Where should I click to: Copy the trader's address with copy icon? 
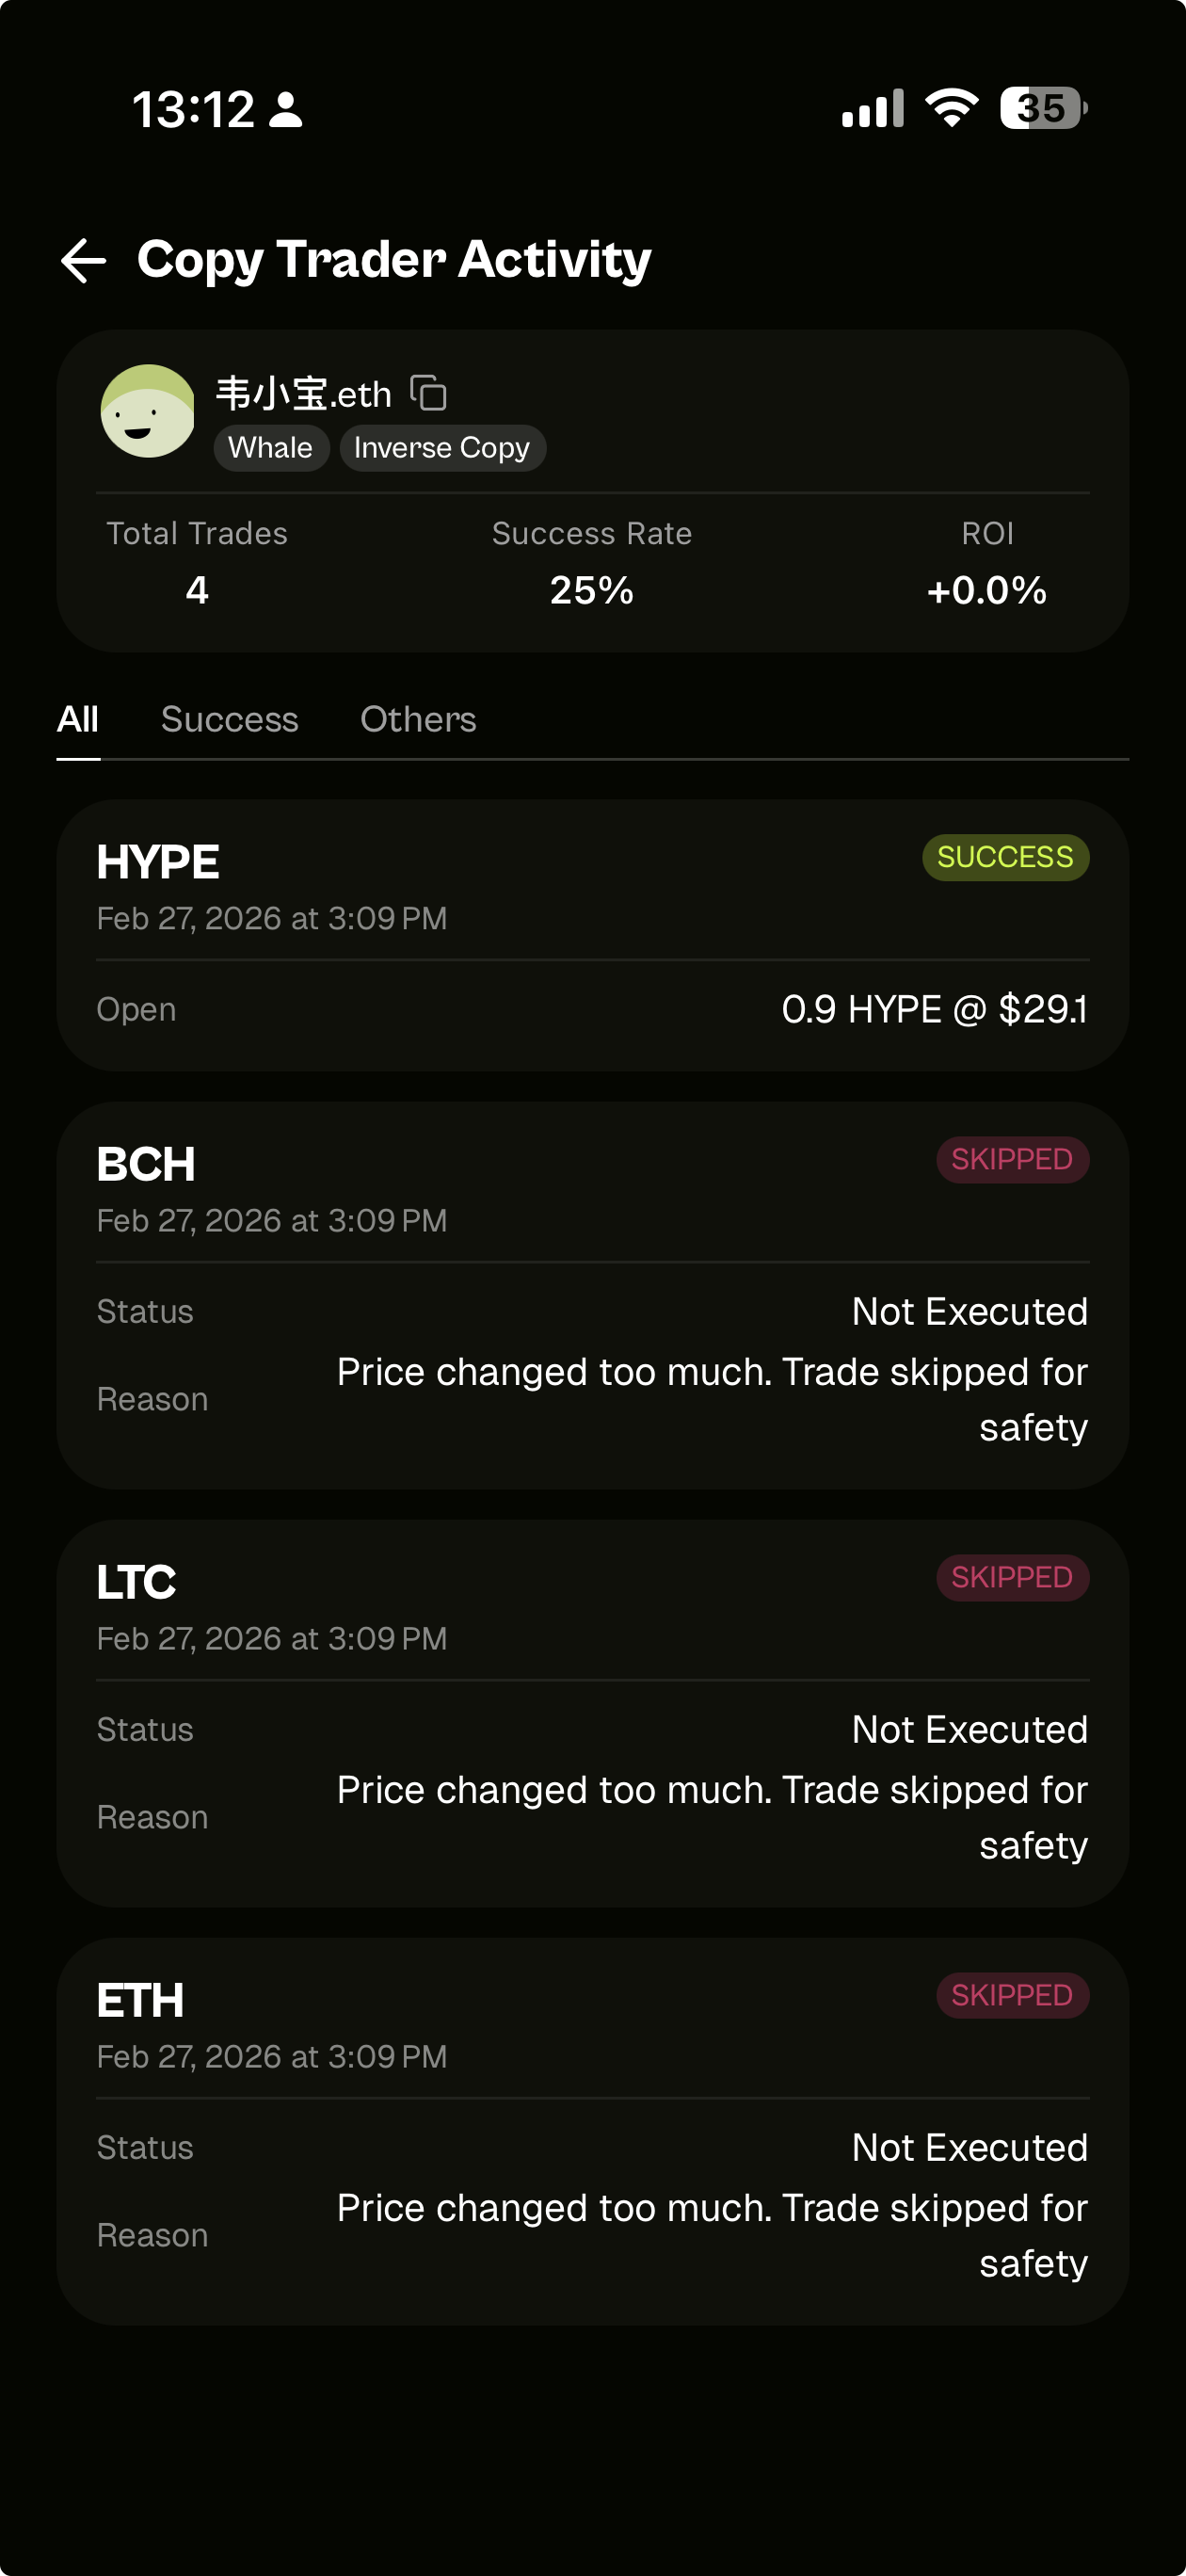click(429, 393)
